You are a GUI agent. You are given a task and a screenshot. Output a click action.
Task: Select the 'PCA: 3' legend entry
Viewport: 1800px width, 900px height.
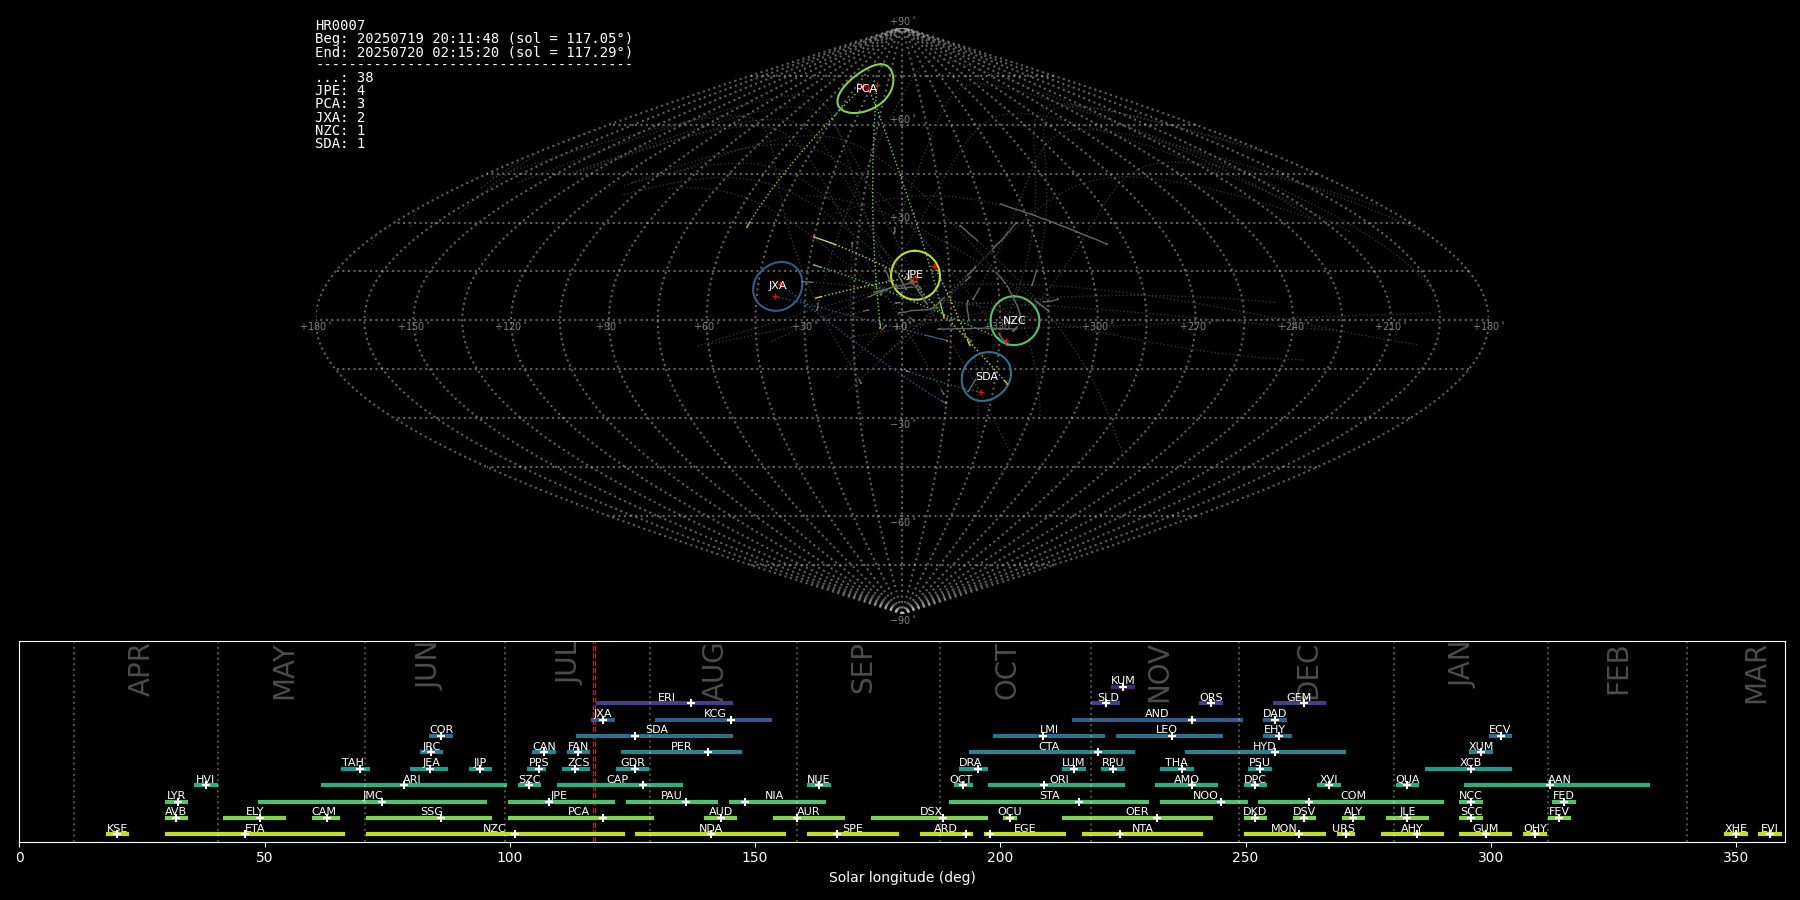[340, 104]
